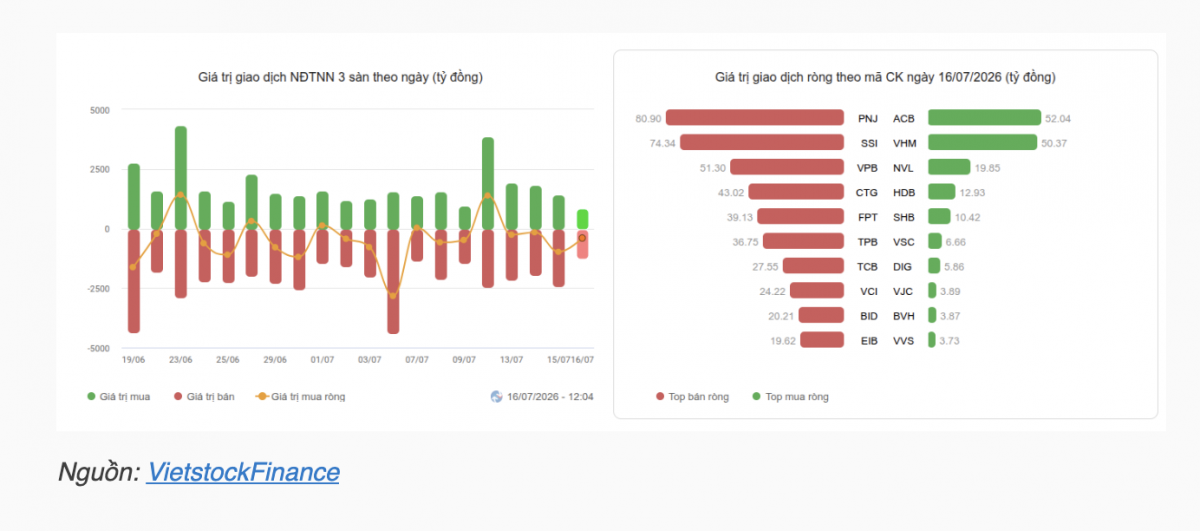Select the PNJ red net-sell bar
Image resolution: width=1200 pixels, height=531 pixels.
click(754, 118)
